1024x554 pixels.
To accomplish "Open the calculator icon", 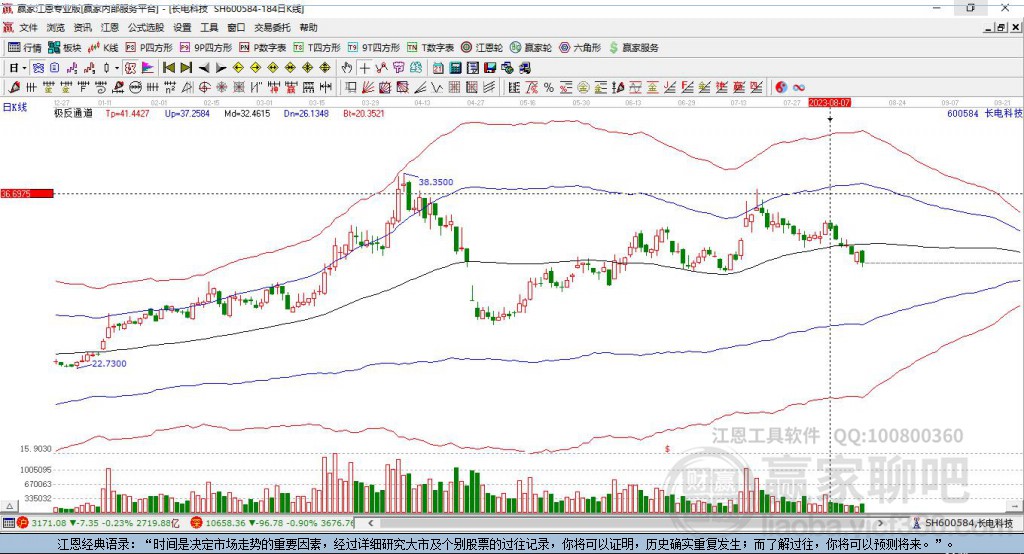I will 455,68.
